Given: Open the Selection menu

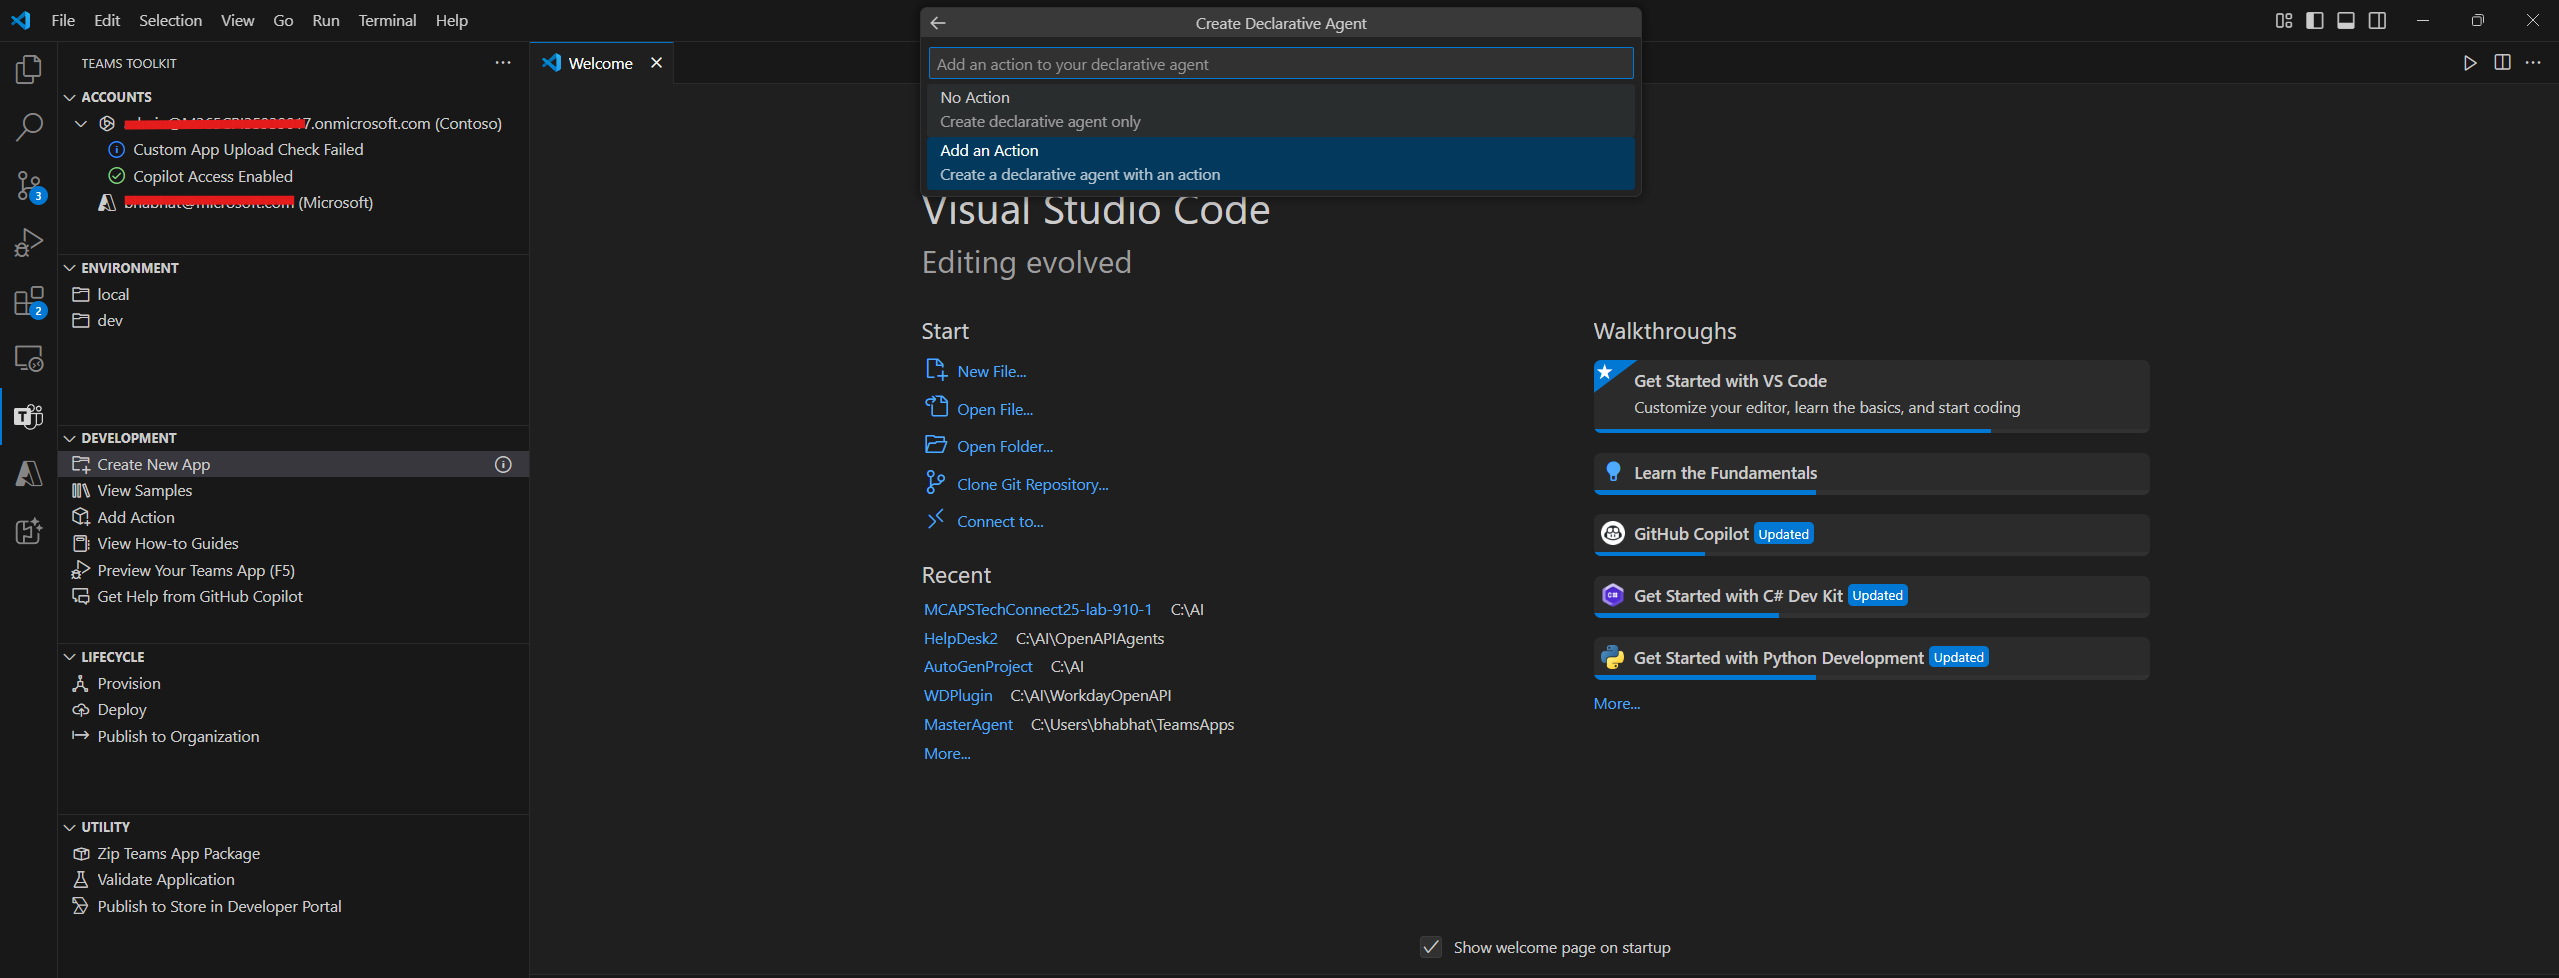Looking at the screenshot, I should 170,20.
